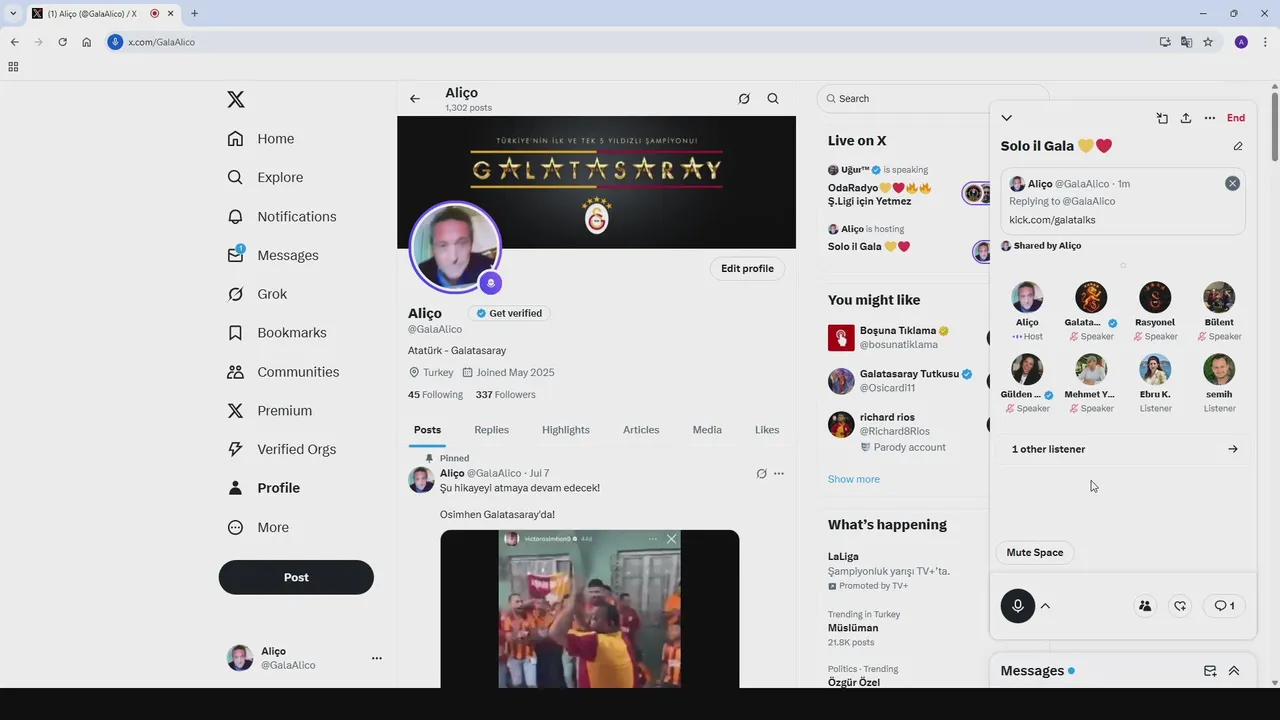Open Verified Orgs from the sidebar
The image size is (1280, 720).
tap(282, 449)
